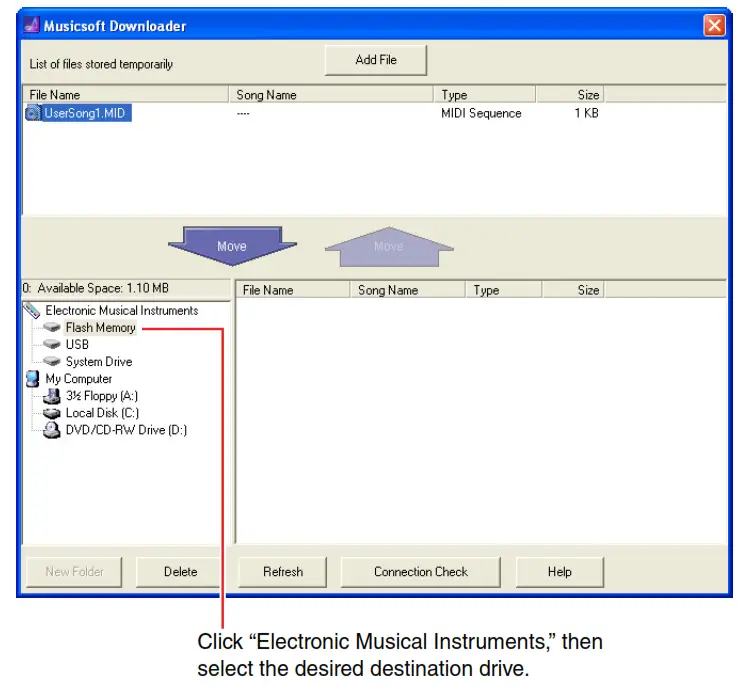Click the Flash Memory drive icon
The image size is (754, 686).
point(51,327)
